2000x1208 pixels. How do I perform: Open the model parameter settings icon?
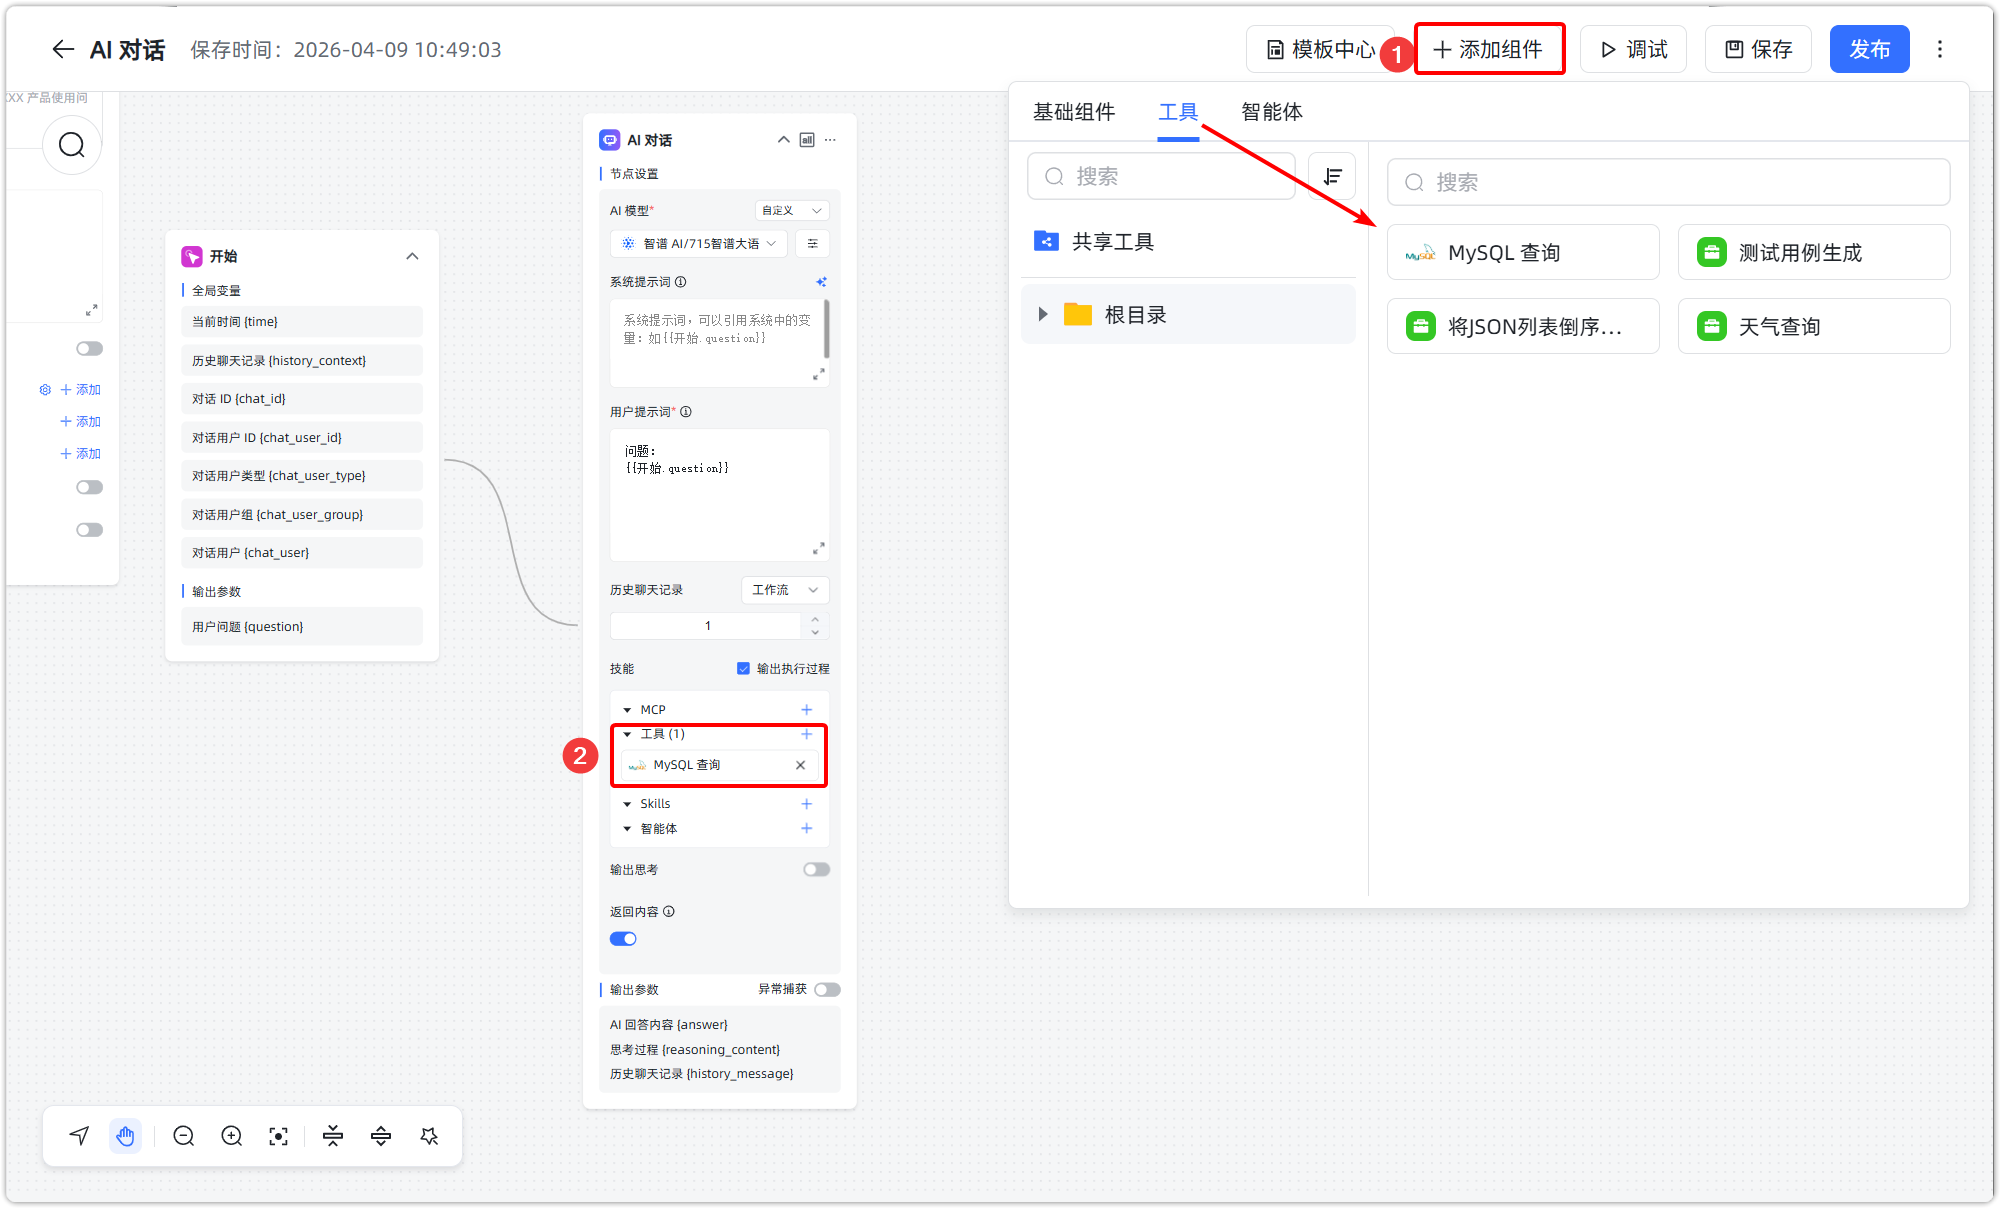click(812, 243)
